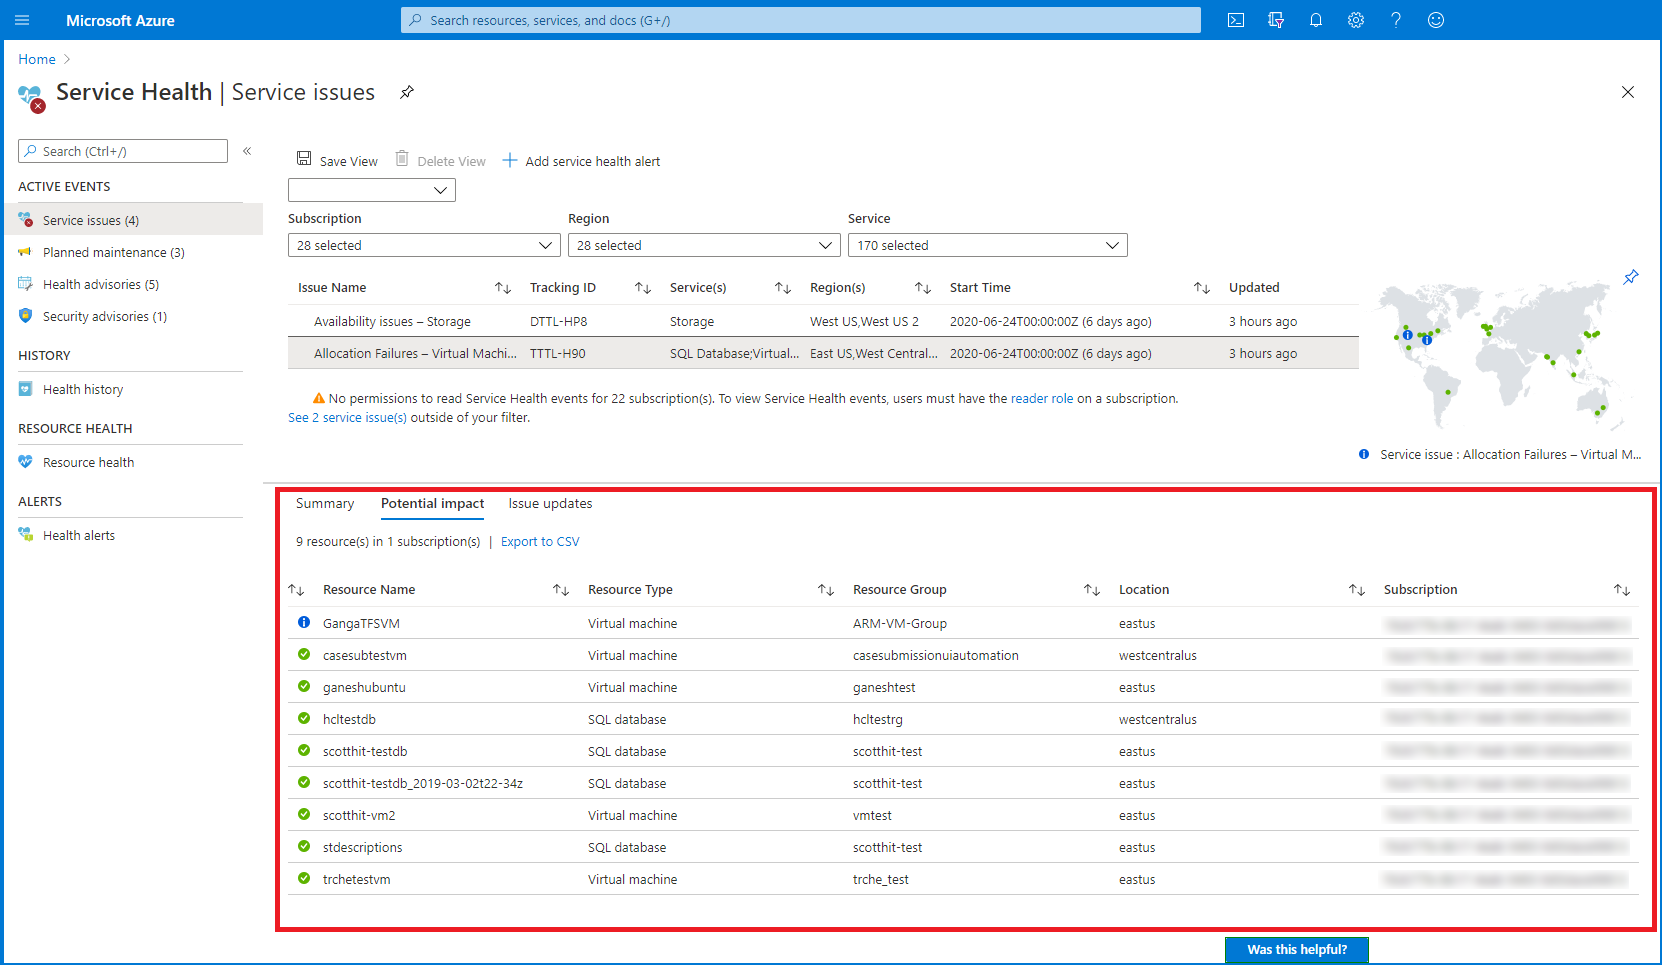
Task: Click Export to CSV link
Action: coord(540,542)
